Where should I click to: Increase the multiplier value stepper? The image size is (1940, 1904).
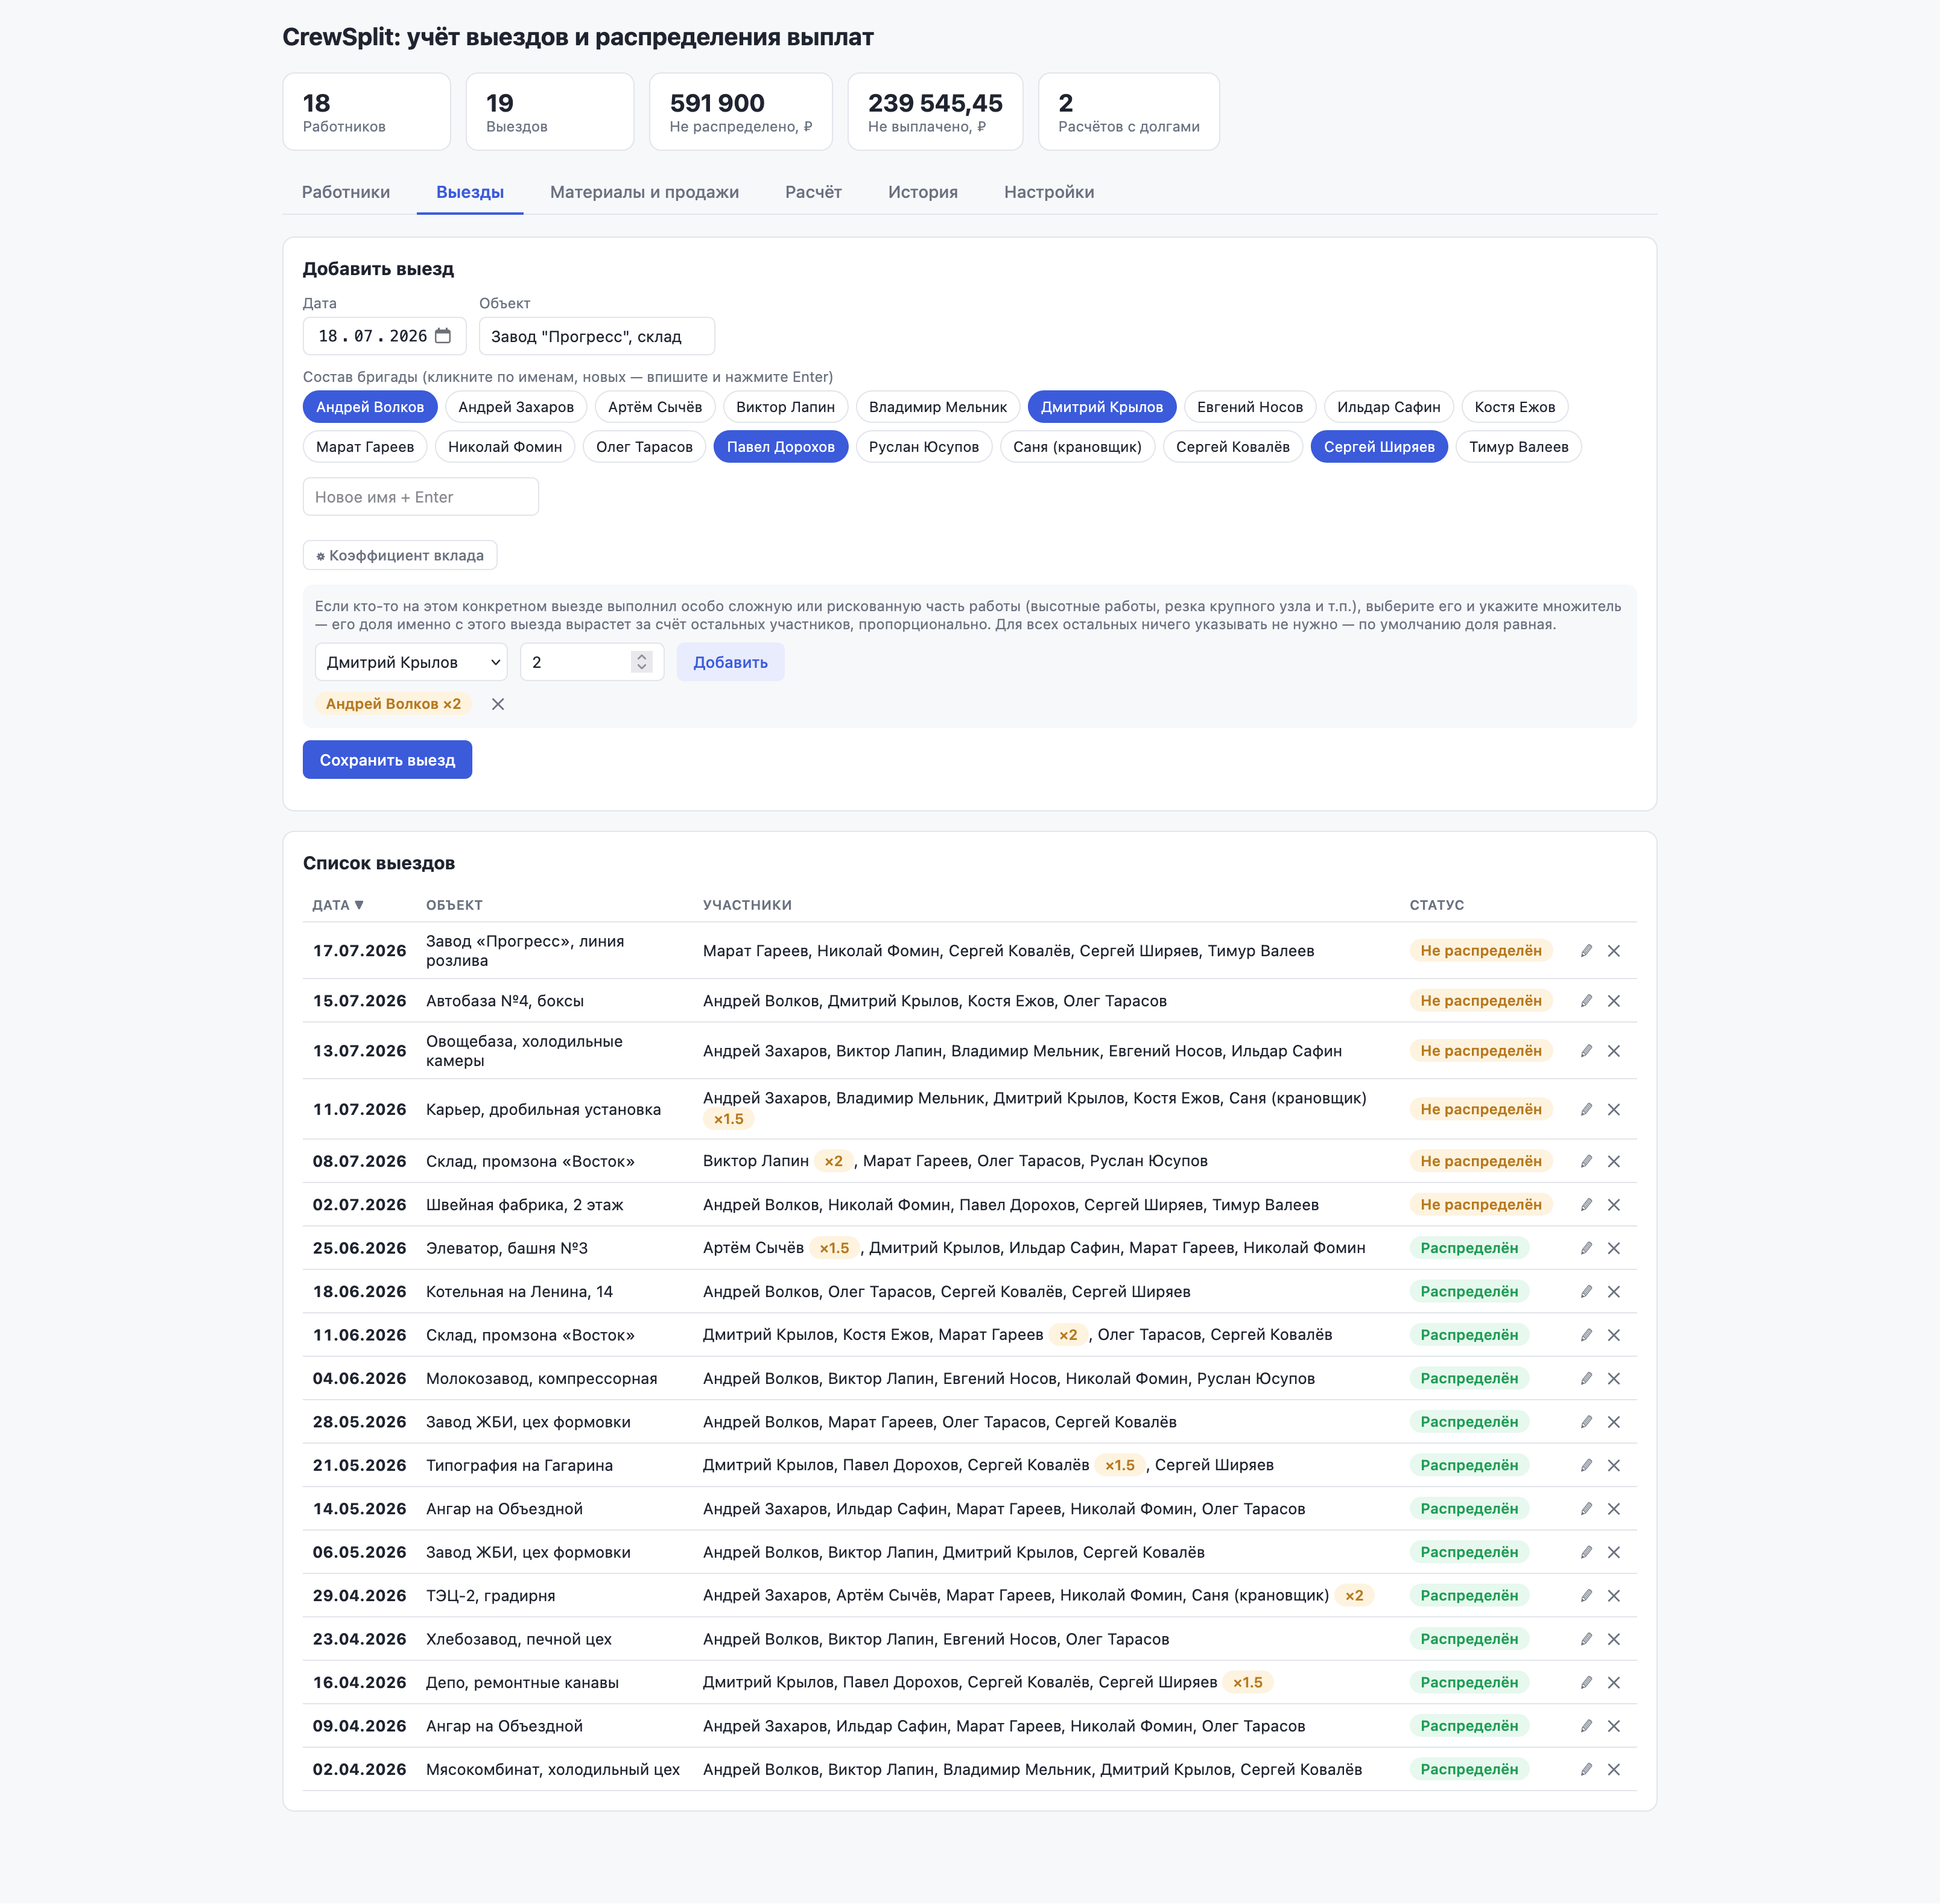coord(642,656)
